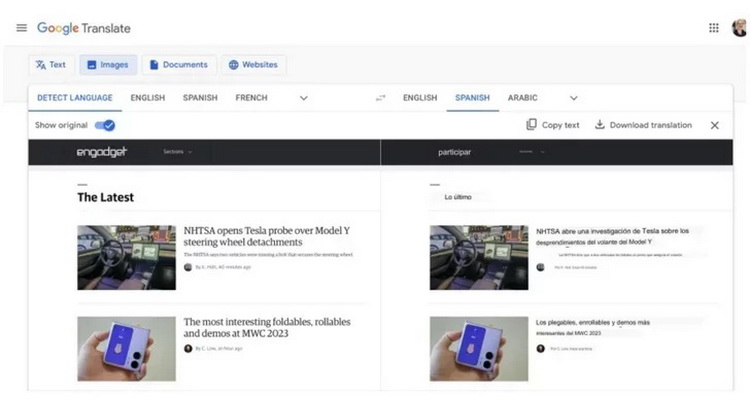Image resolution: width=750 pixels, height=410 pixels.
Task: Open the Websites translation tab
Action: click(253, 65)
